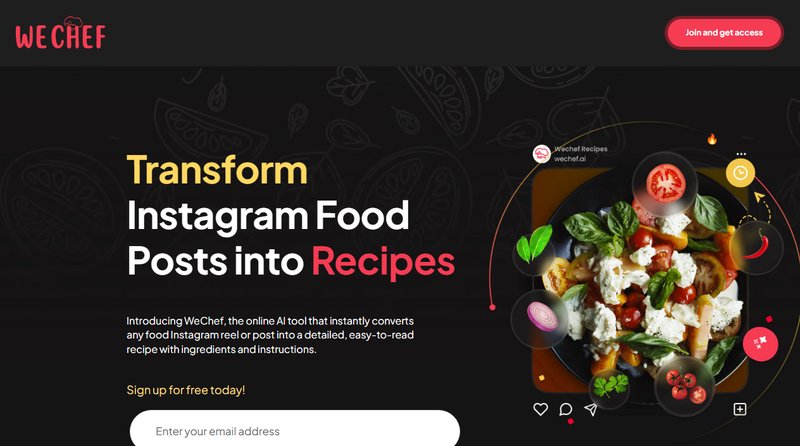Tap the heart like icon

click(540, 409)
